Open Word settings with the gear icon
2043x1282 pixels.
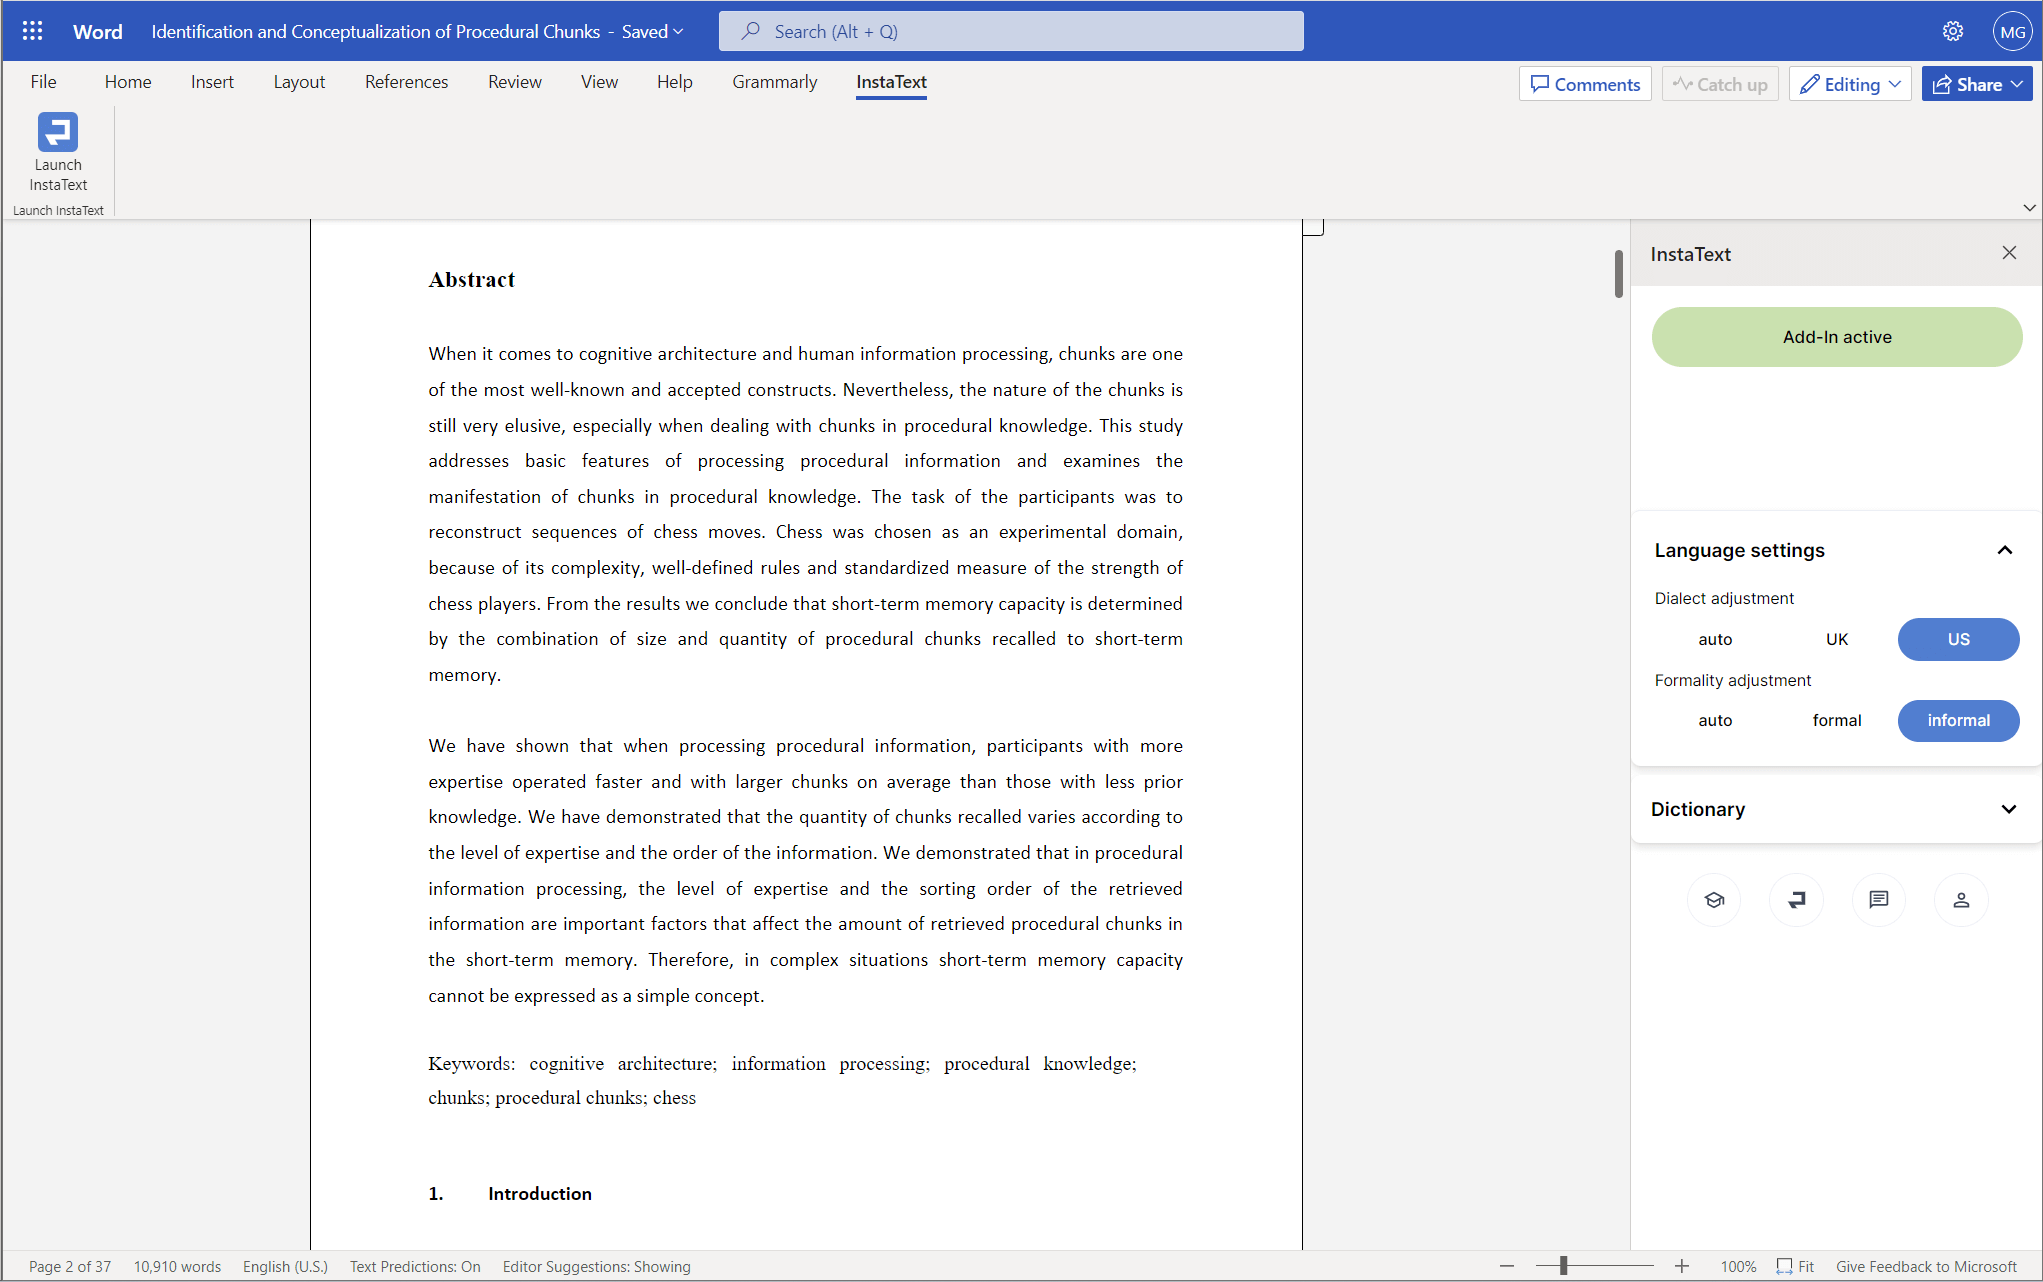pos(1954,31)
